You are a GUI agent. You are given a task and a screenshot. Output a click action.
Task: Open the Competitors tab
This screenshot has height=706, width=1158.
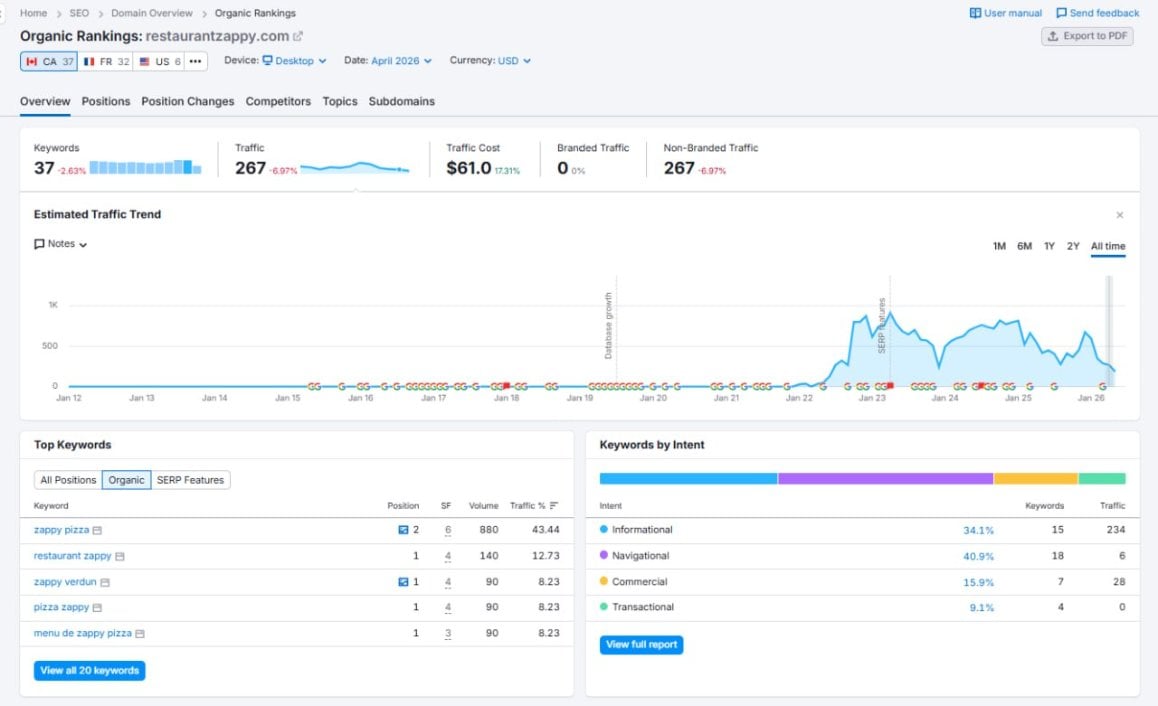coord(278,101)
